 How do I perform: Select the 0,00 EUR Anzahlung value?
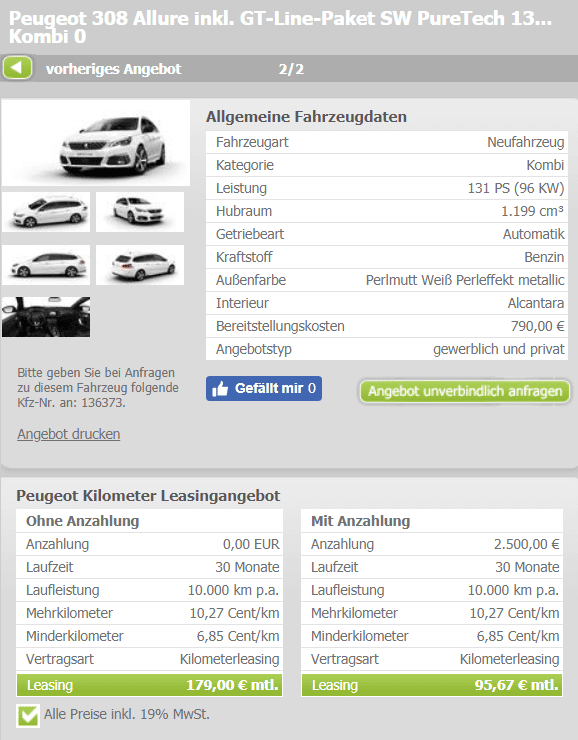(251, 544)
